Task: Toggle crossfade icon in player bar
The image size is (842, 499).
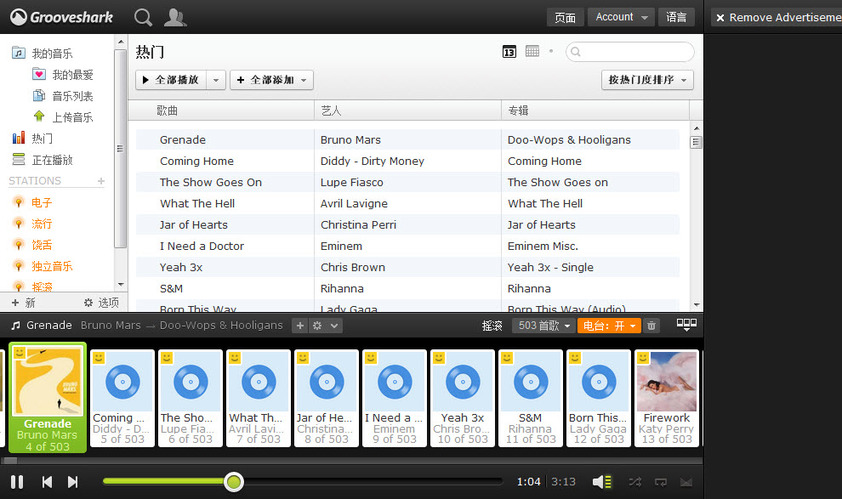Action: [x=686, y=482]
